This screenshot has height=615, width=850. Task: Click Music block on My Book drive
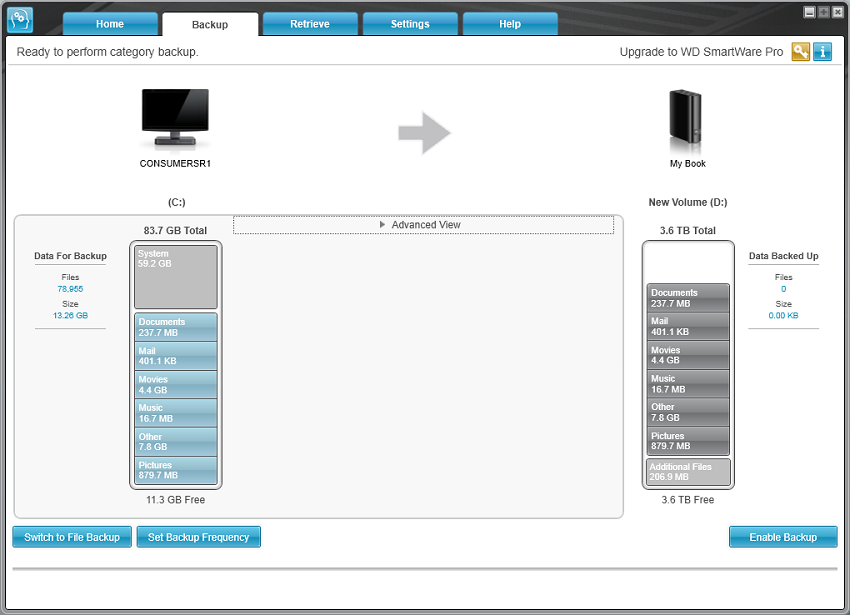[688, 383]
